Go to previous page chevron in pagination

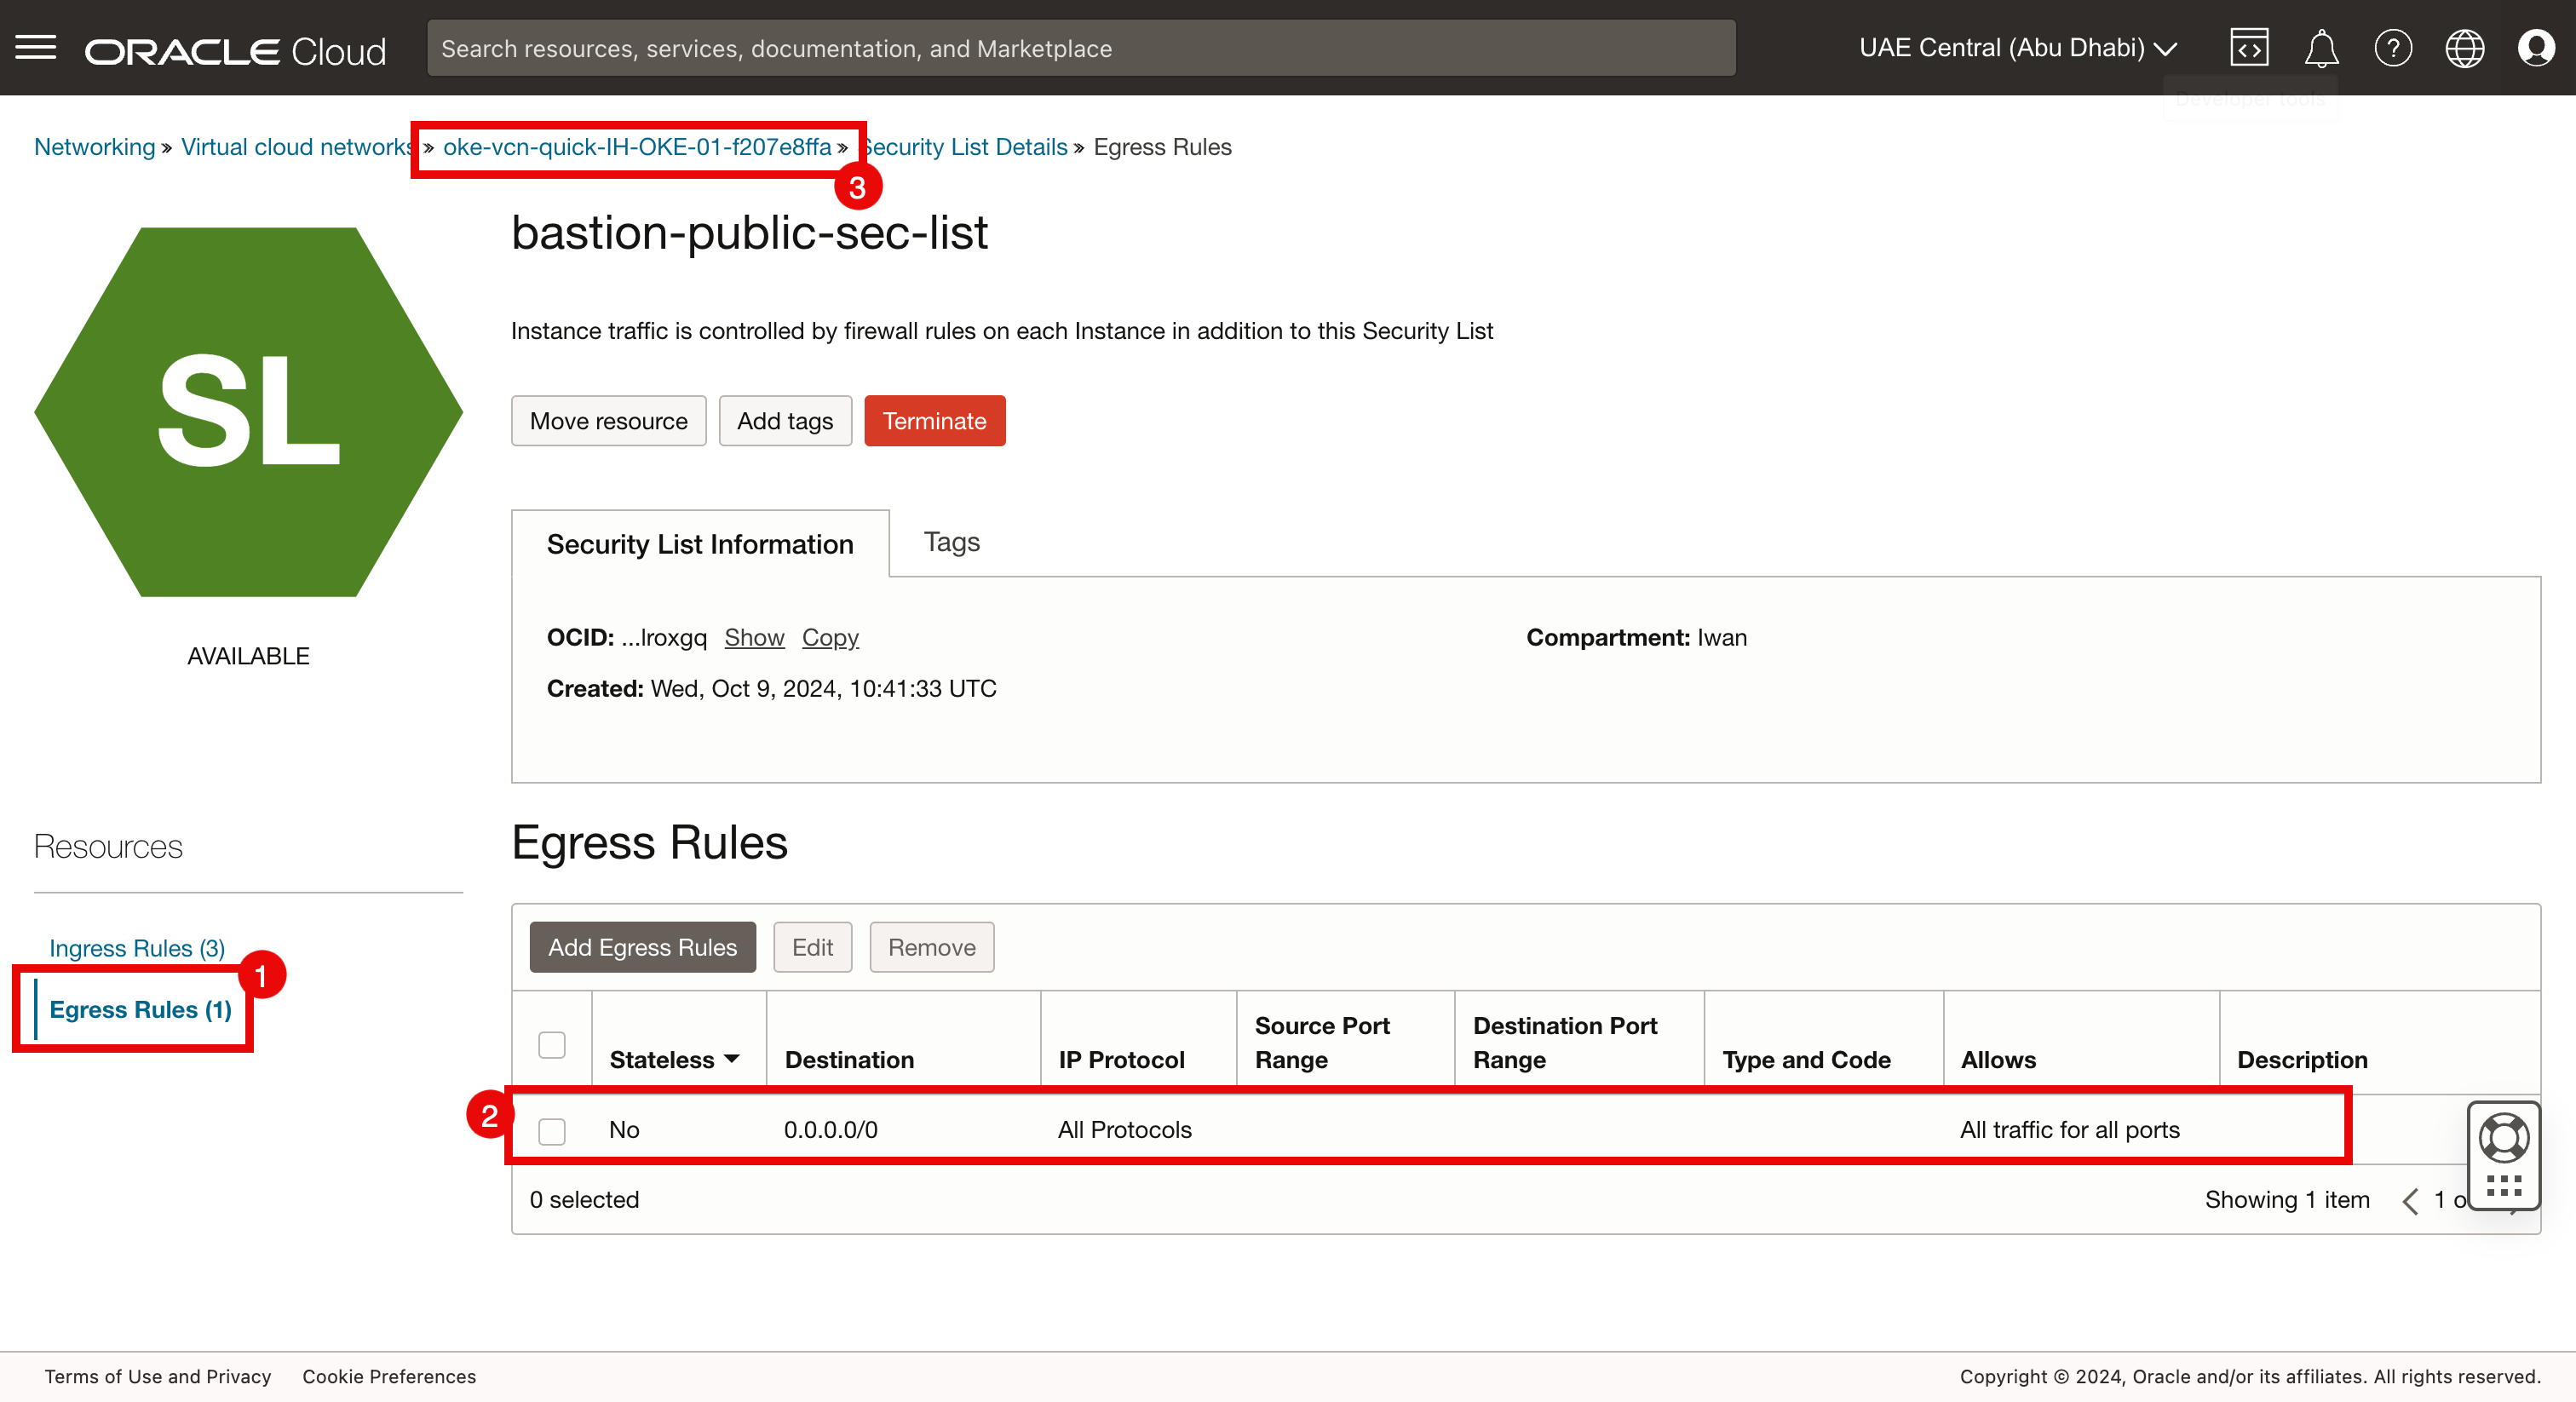click(x=2410, y=1200)
